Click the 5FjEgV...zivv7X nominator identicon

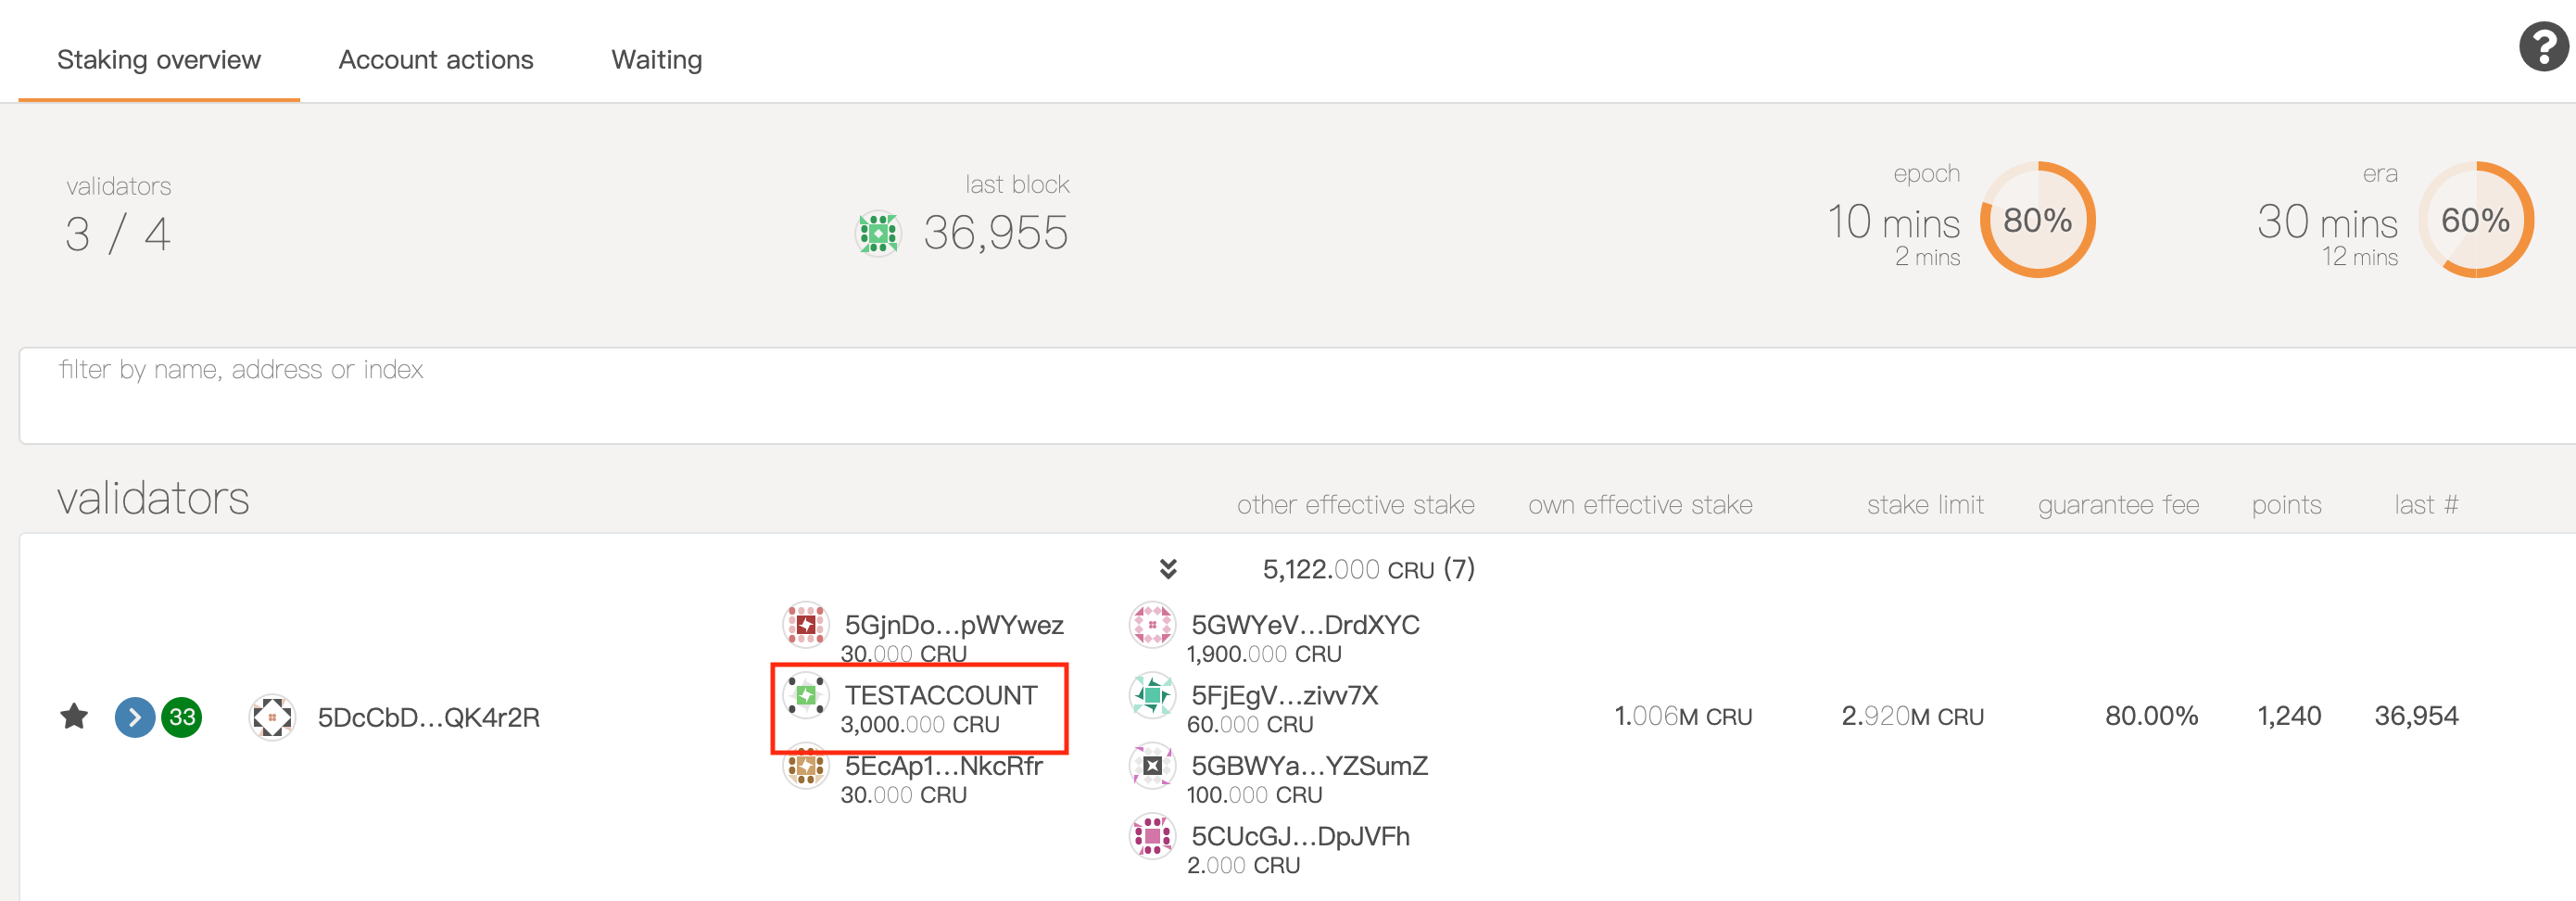click(1152, 695)
